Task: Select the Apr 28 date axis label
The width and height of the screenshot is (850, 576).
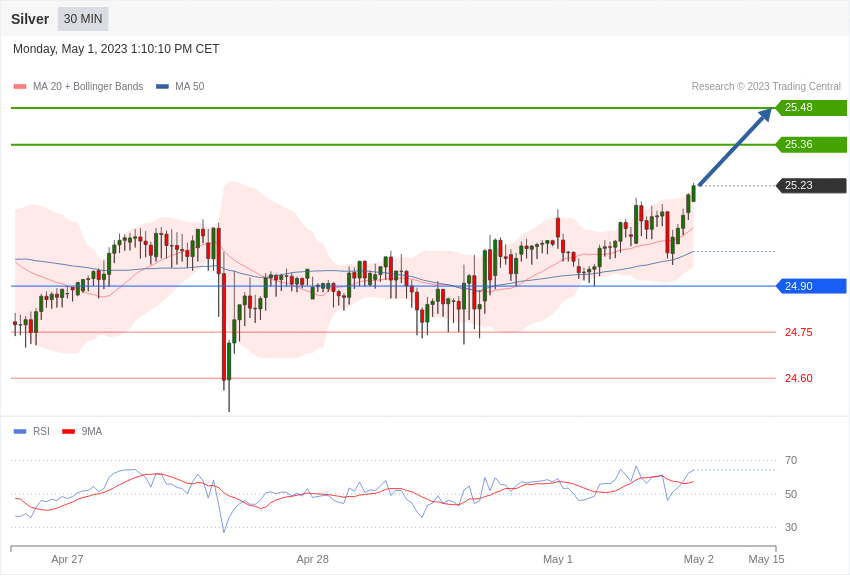Action: 312,559
